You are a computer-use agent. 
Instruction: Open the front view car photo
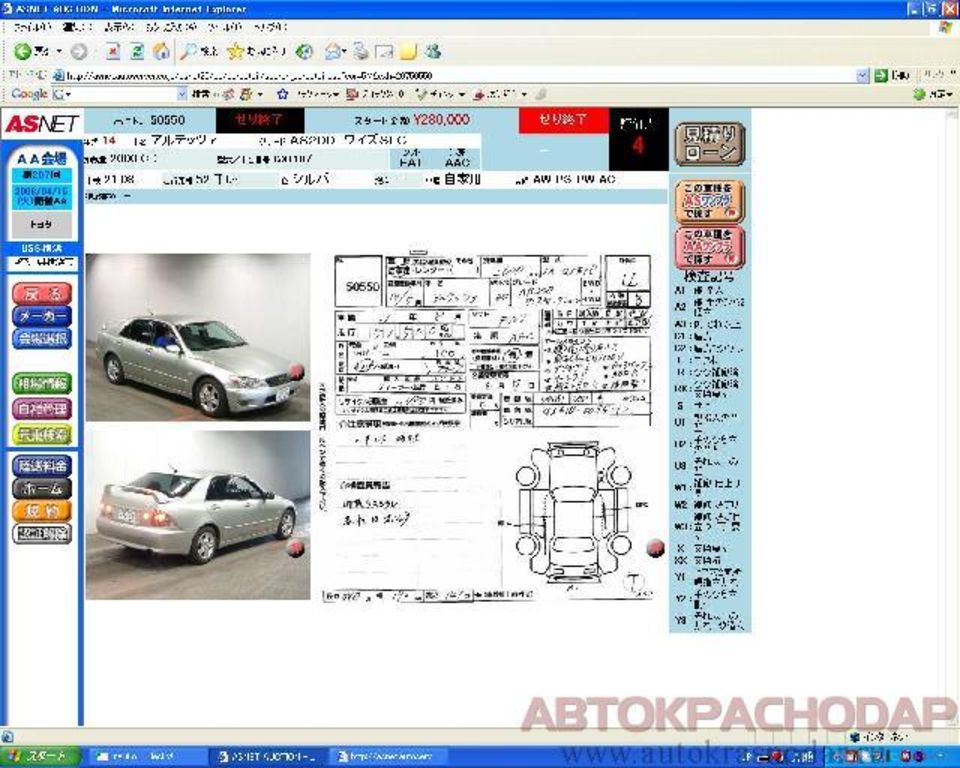click(x=198, y=337)
